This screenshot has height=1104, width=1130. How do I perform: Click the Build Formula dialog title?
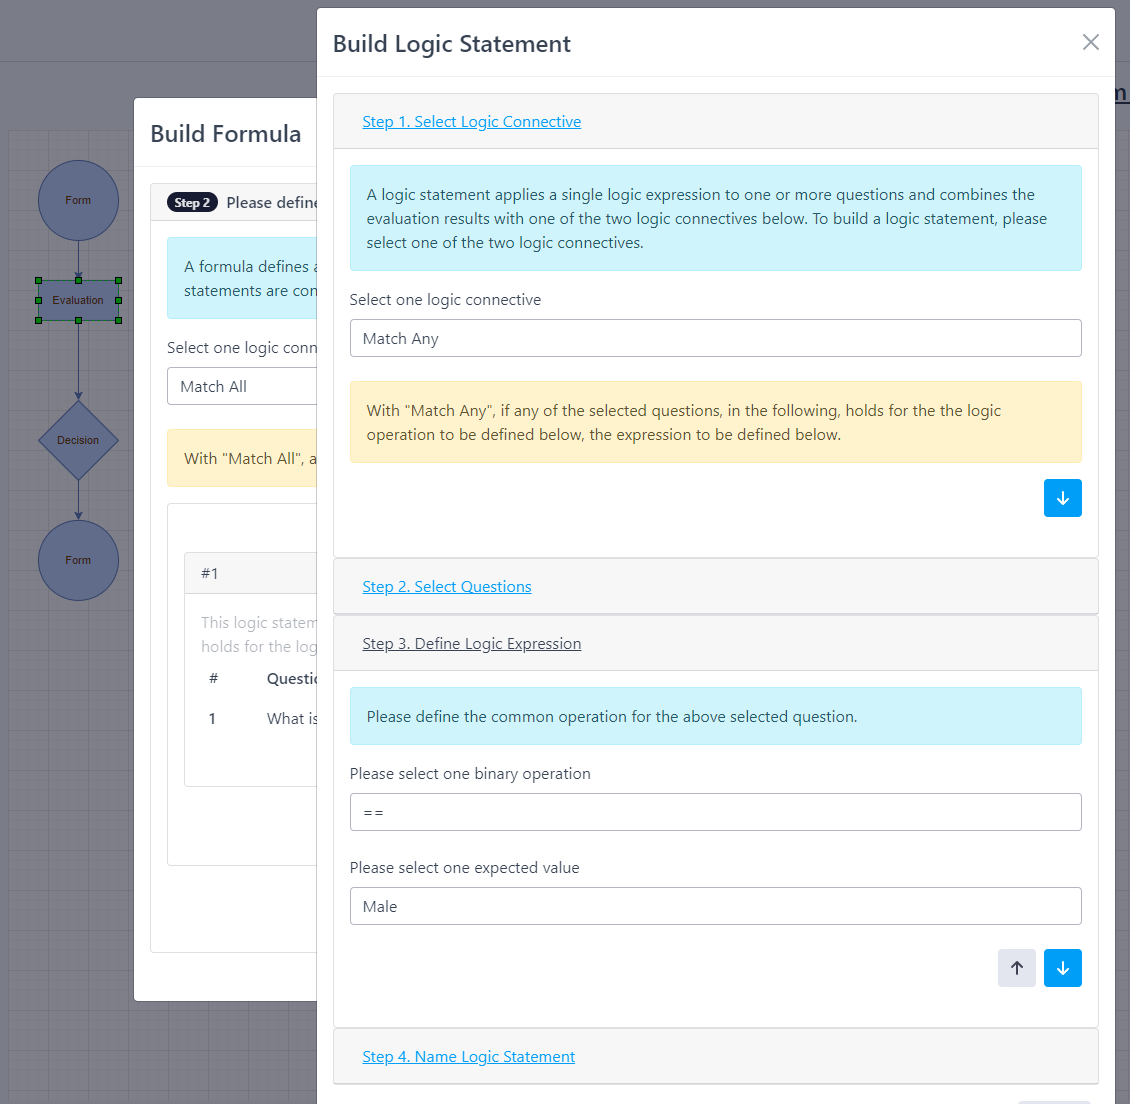point(226,134)
